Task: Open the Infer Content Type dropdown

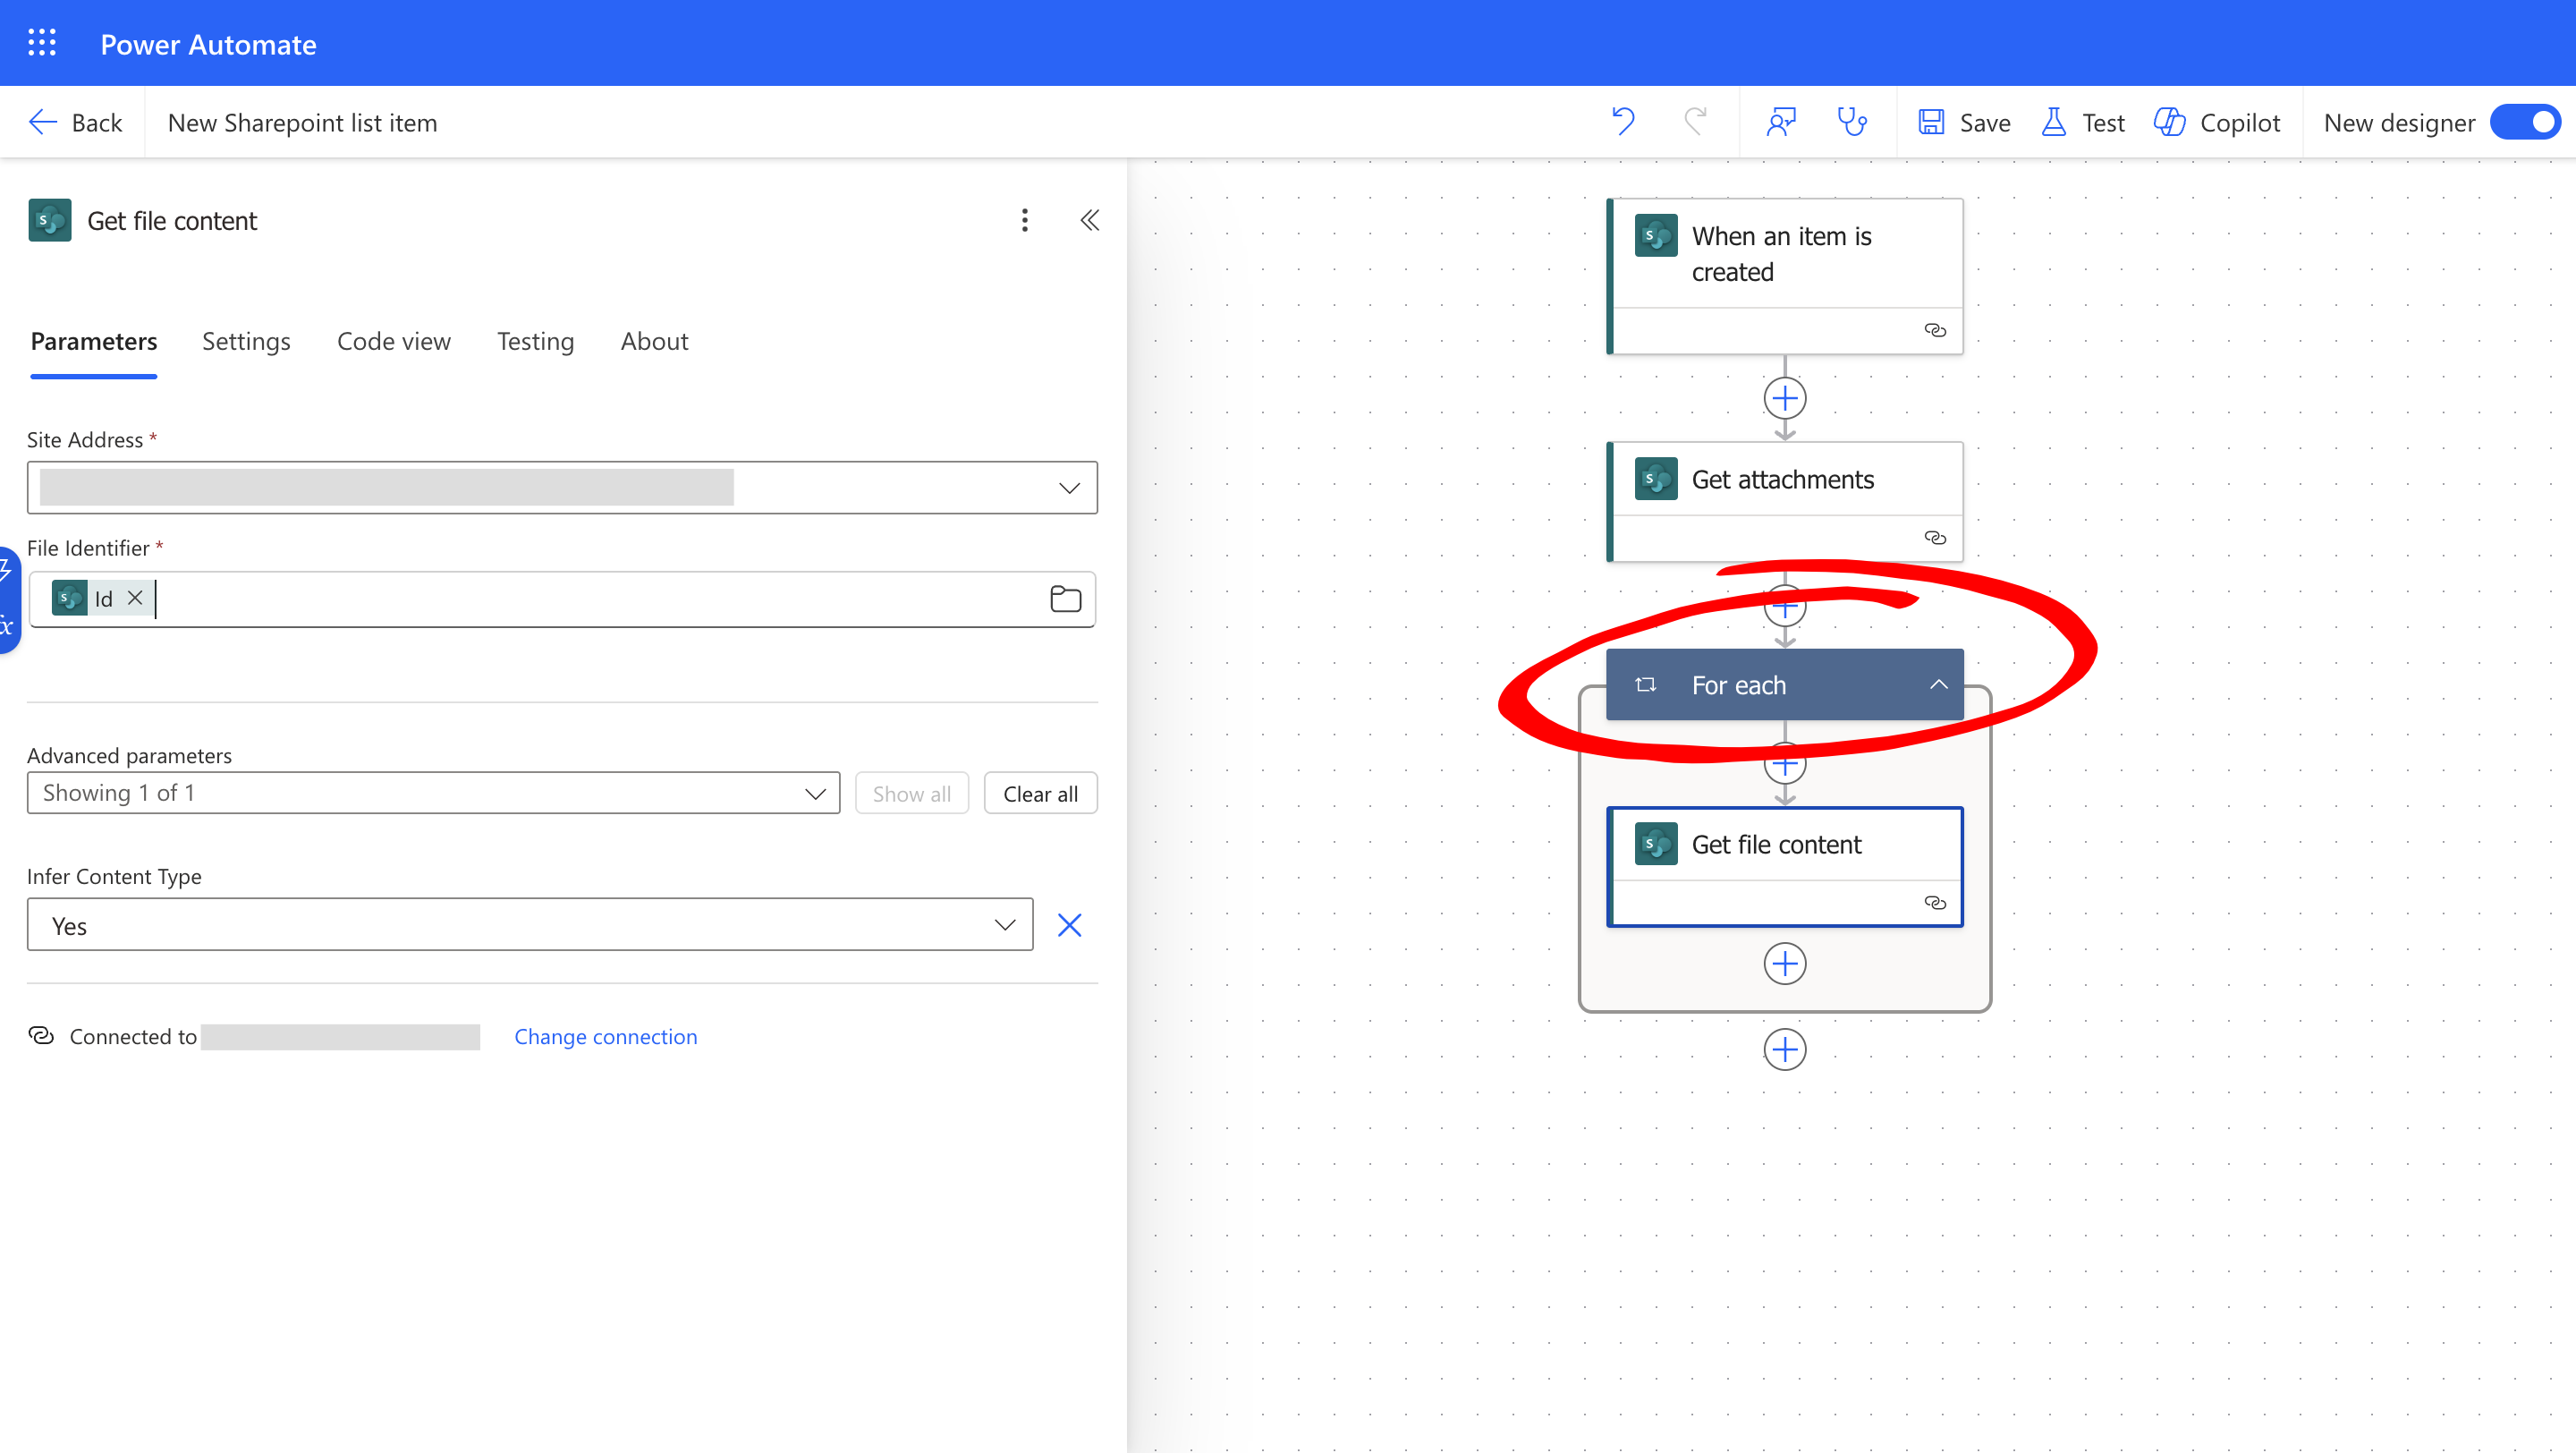Action: (x=1004, y=925)
